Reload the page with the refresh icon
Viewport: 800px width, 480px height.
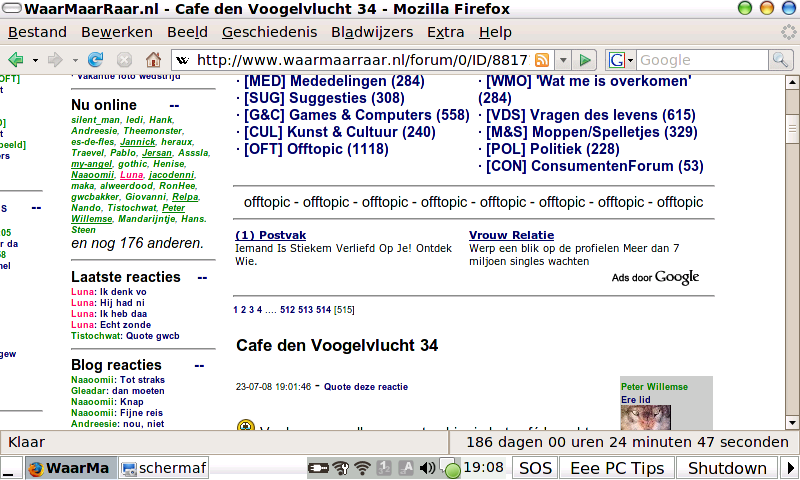tap(96, 60)
